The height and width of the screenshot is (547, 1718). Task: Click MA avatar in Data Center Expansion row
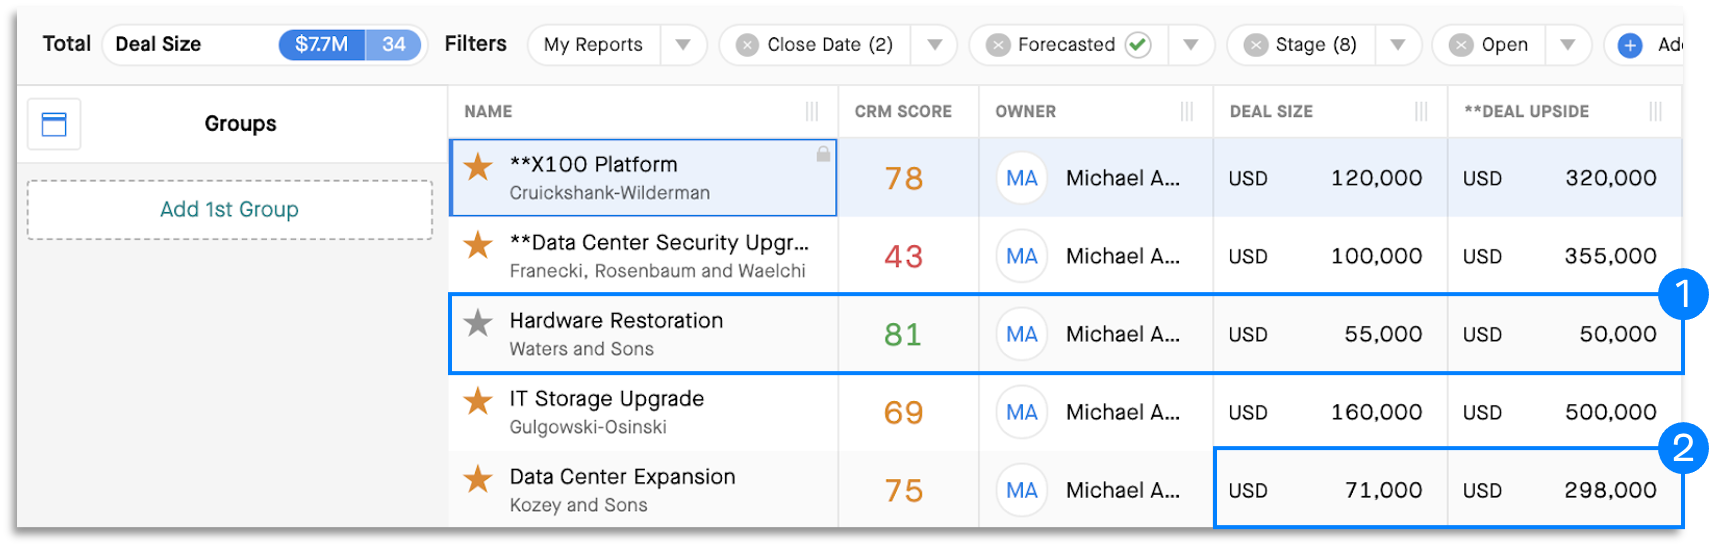point(1022,491)
